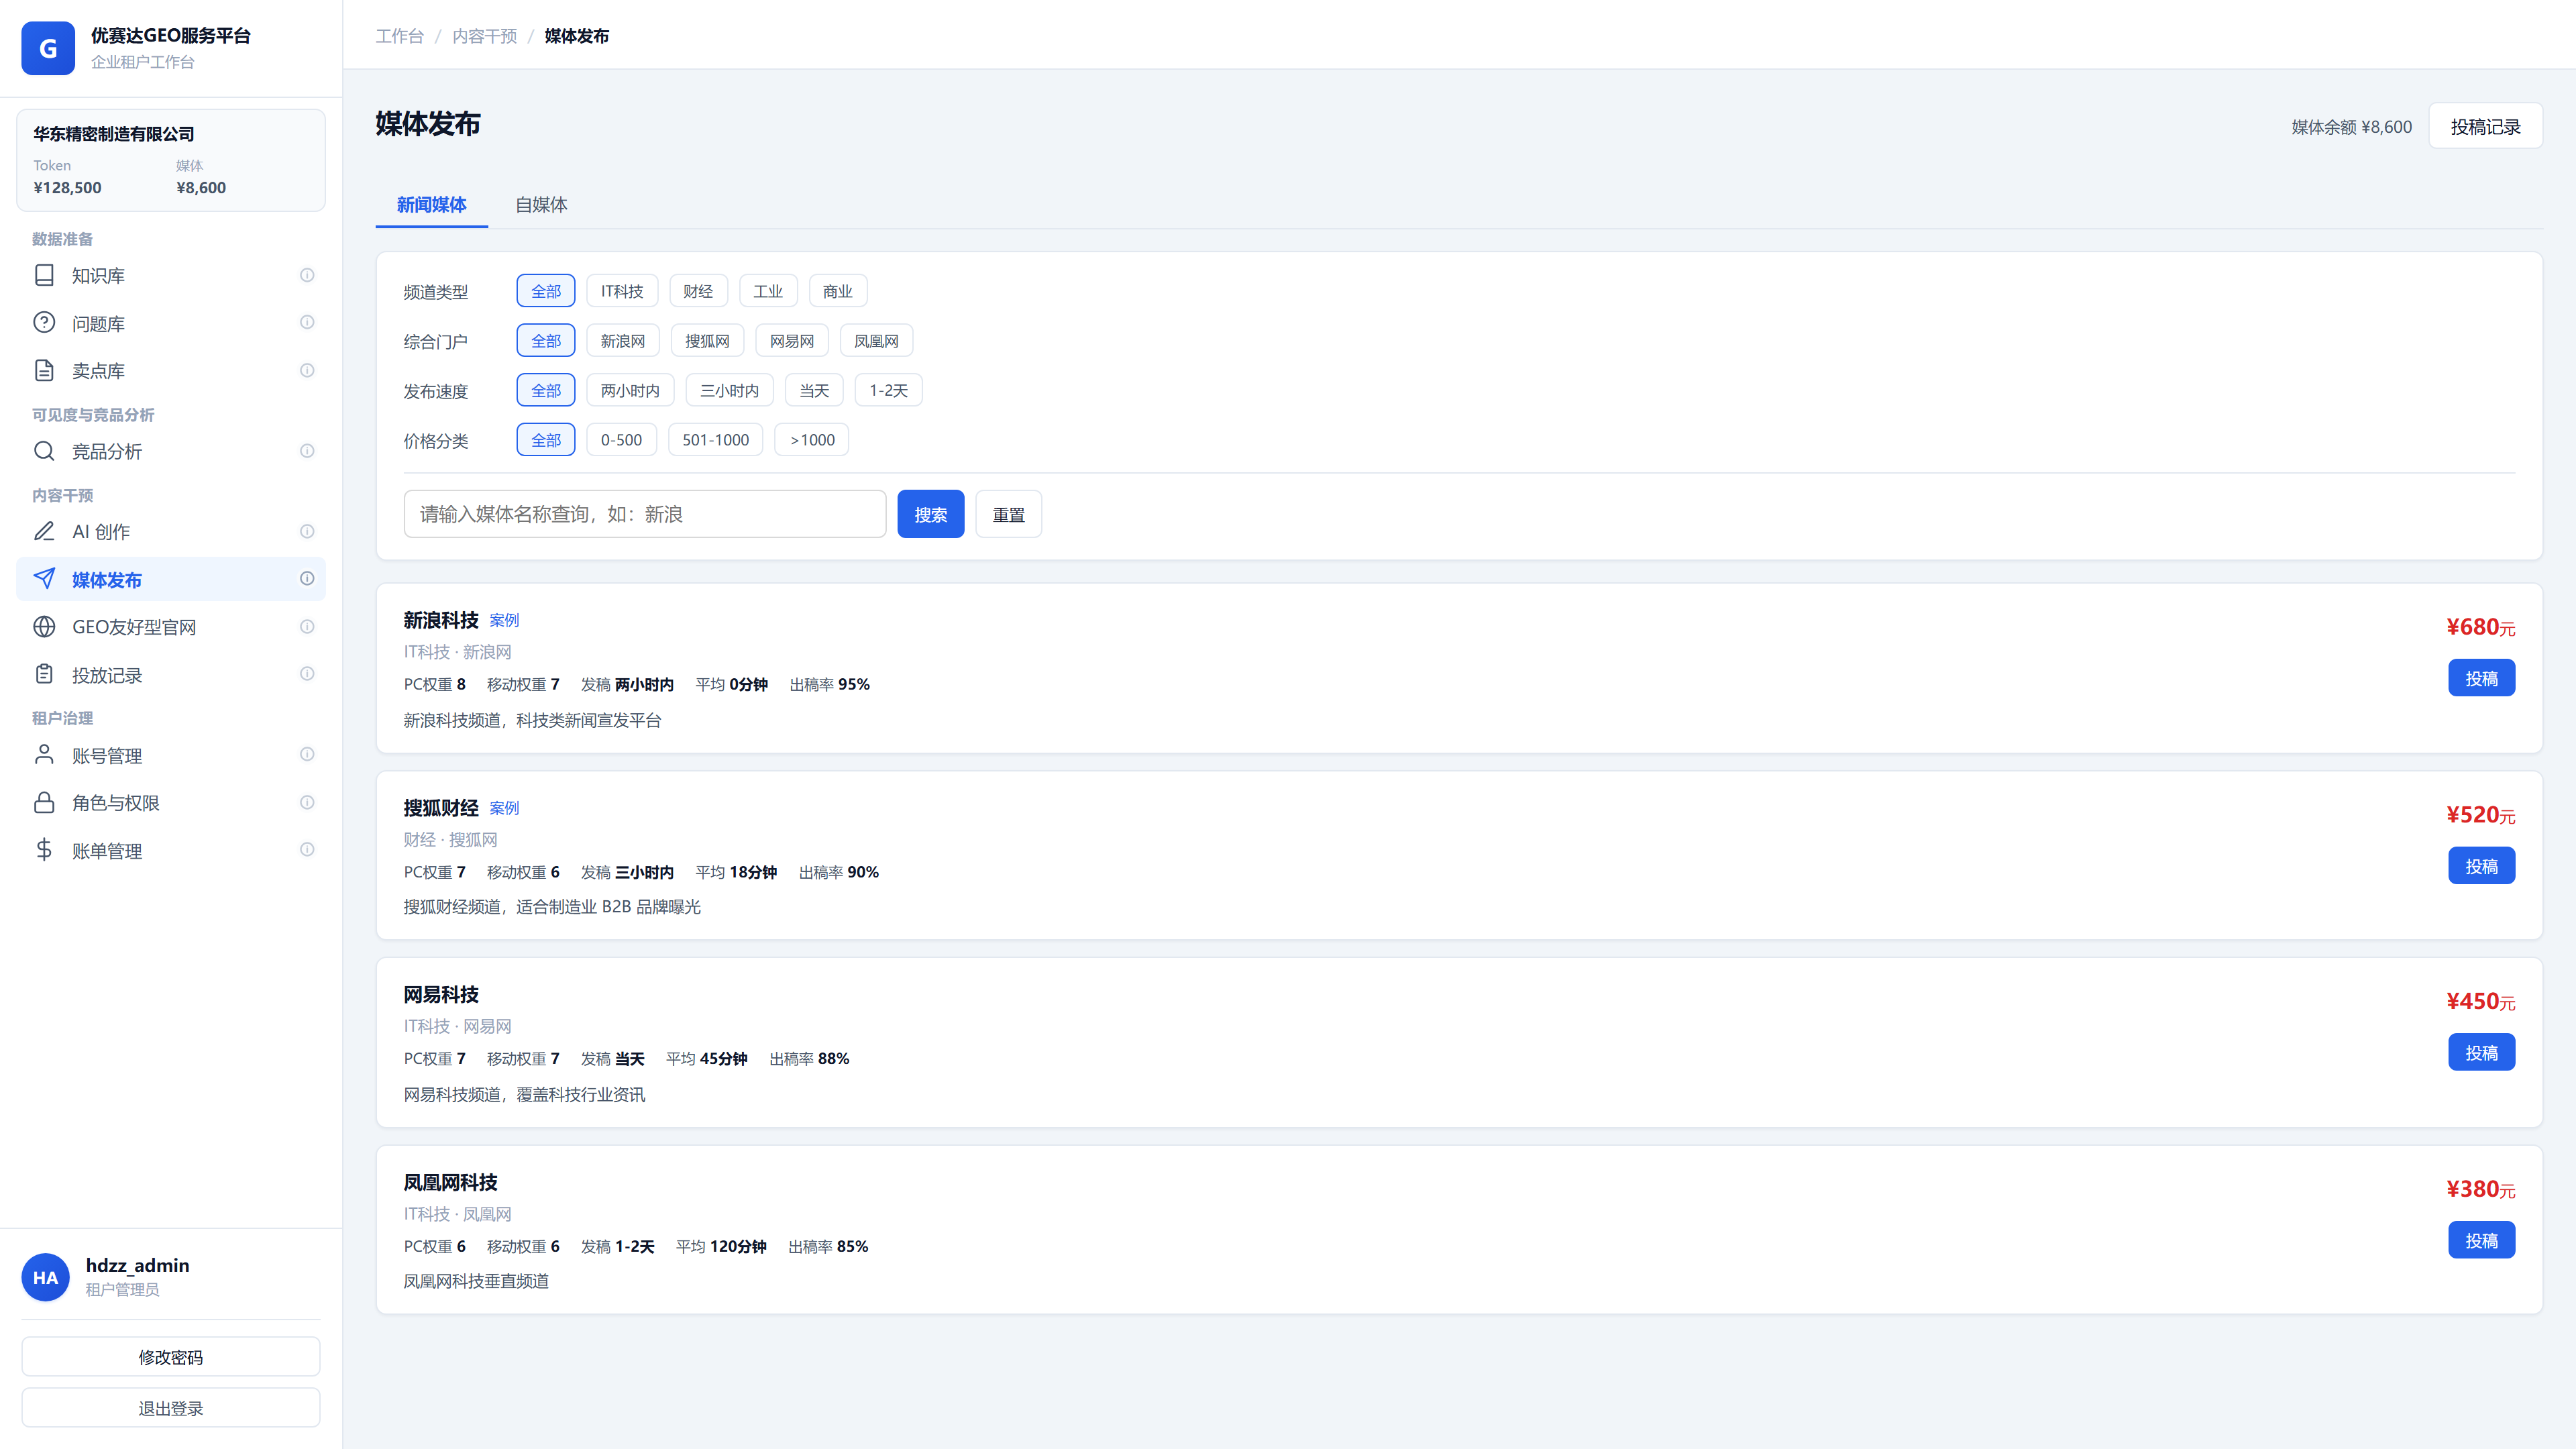2576x1449 pixels.
Task: Go to GEO友好型官网 menu item
Action: 171,627
